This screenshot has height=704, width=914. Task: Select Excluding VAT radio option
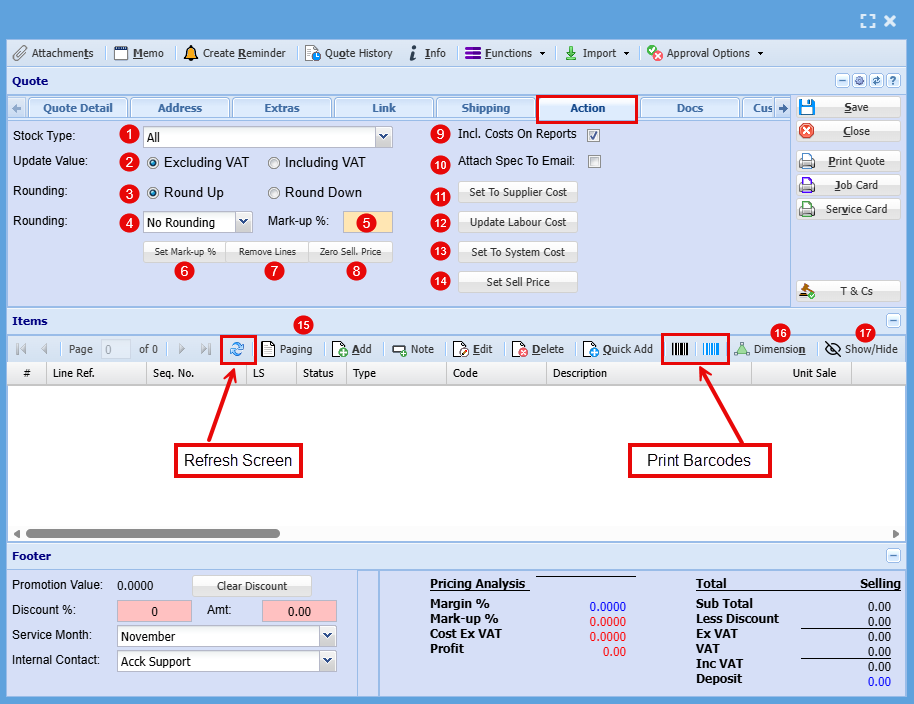coord(153,163)
